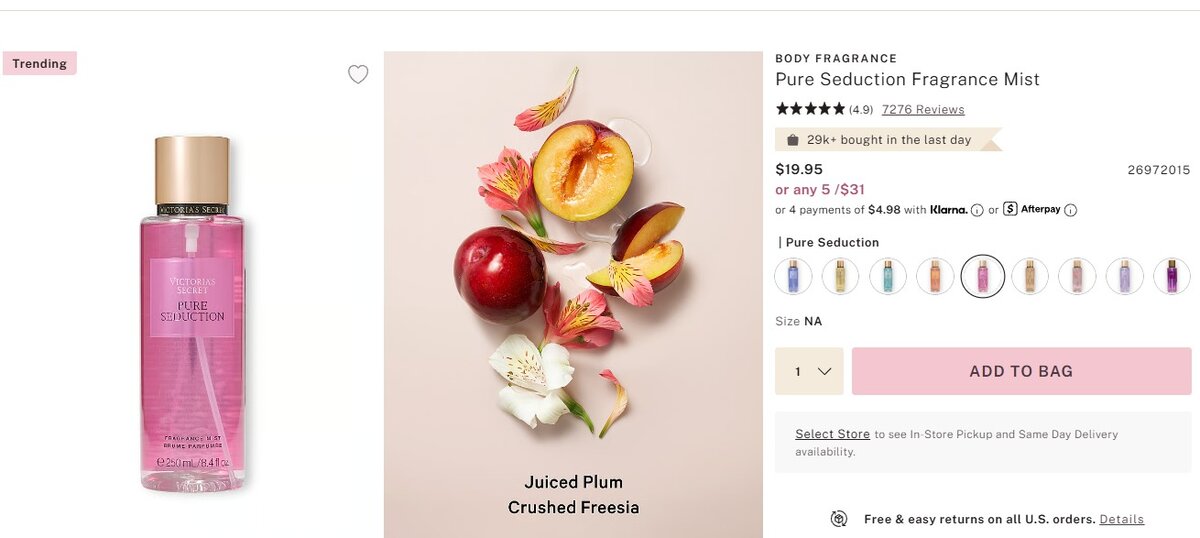Click the Select Store link
The width and height of the screenshot is (1200, 538).
pyautogui.click(x=832, y=434)
